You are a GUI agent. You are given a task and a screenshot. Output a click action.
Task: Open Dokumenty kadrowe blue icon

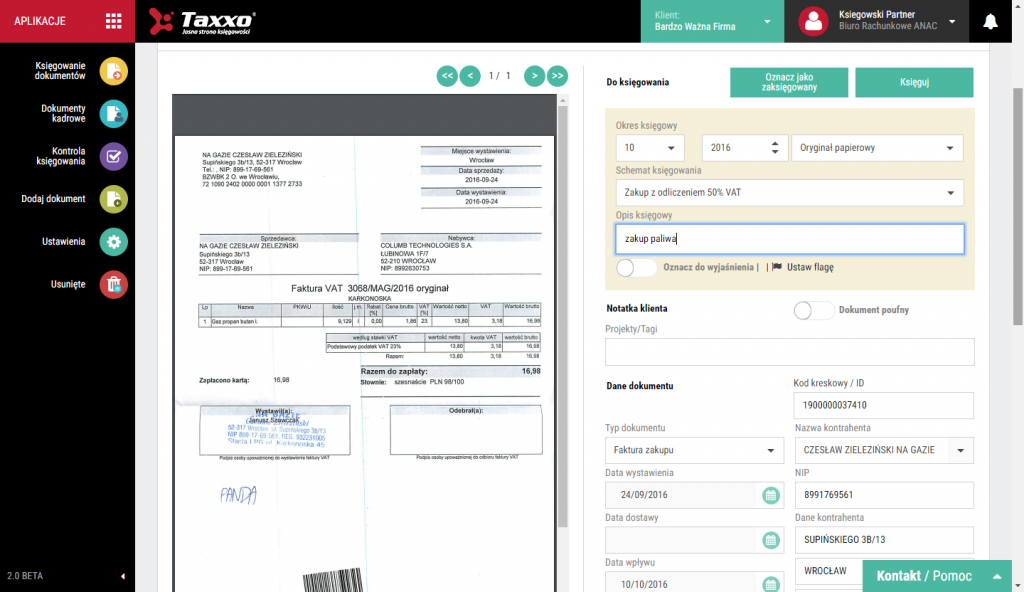tap(114, 114)
